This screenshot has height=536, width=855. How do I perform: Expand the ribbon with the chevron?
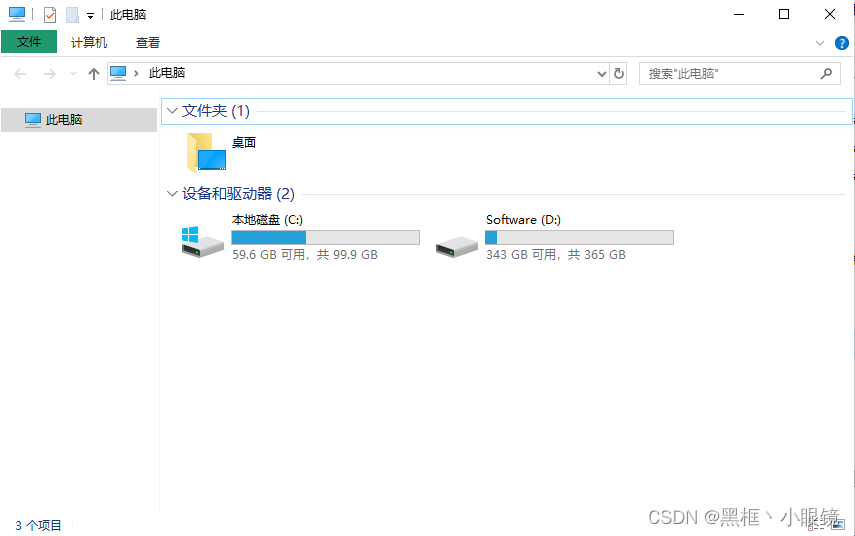(820, 43)
